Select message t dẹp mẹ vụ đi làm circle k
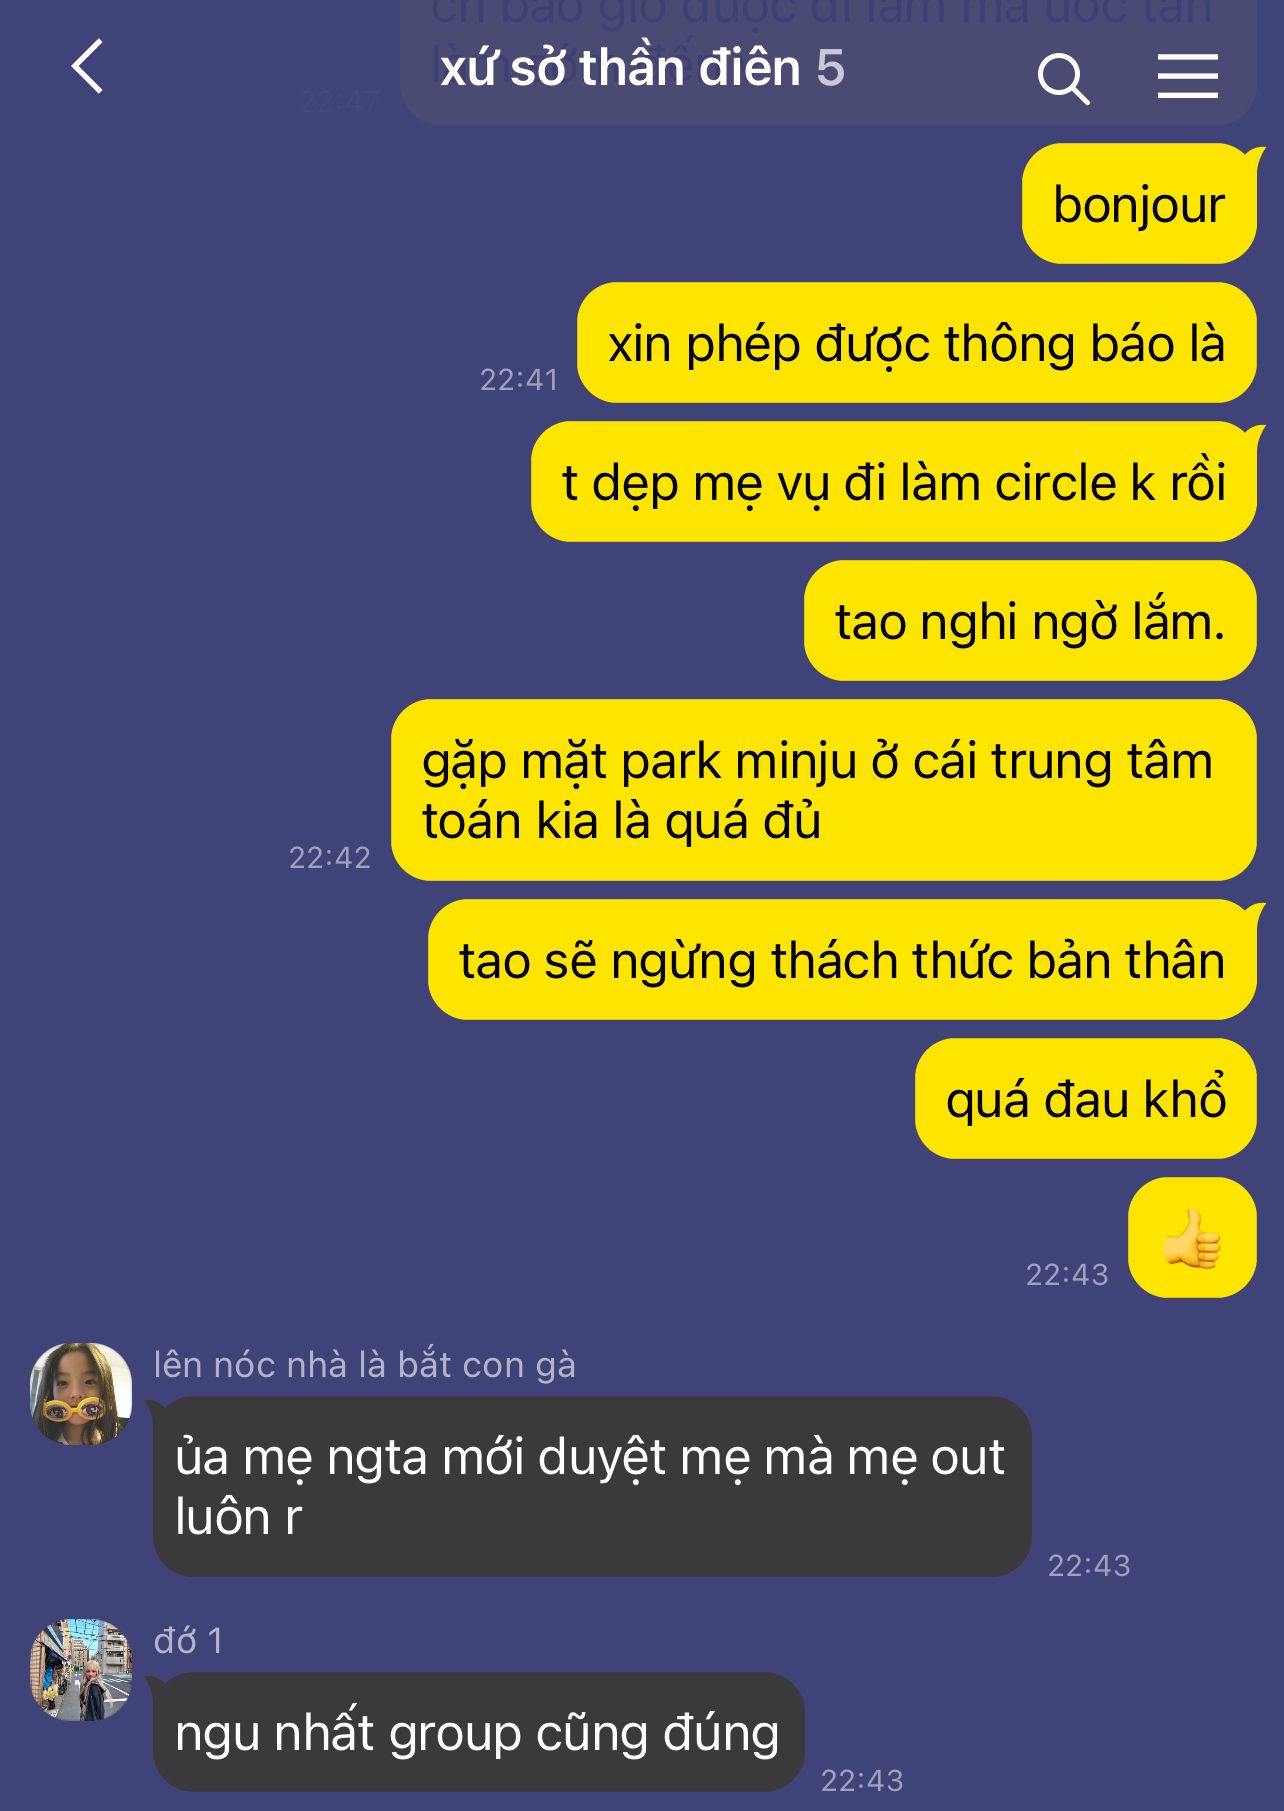This screenshot has height=1811, width=1284. pyautogui.click(x=894, y=482)
